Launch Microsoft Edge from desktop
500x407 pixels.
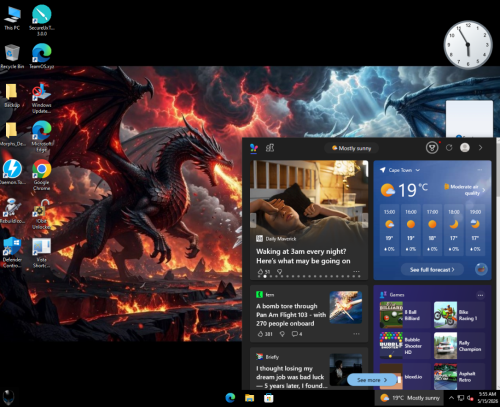[x=42, y=137]
